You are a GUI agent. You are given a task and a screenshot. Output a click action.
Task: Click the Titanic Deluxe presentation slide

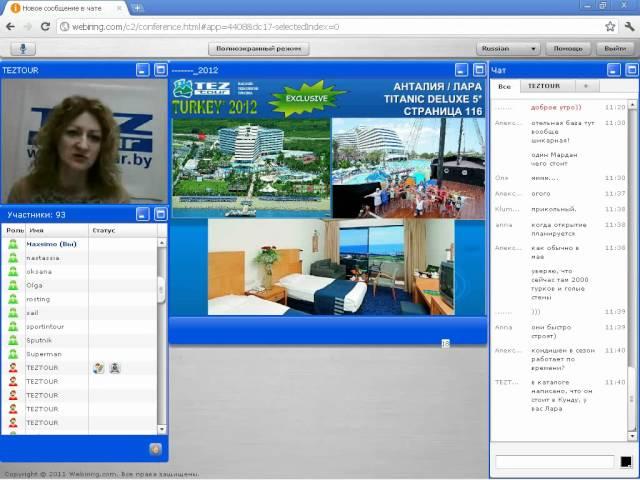(x=328, y=198)
